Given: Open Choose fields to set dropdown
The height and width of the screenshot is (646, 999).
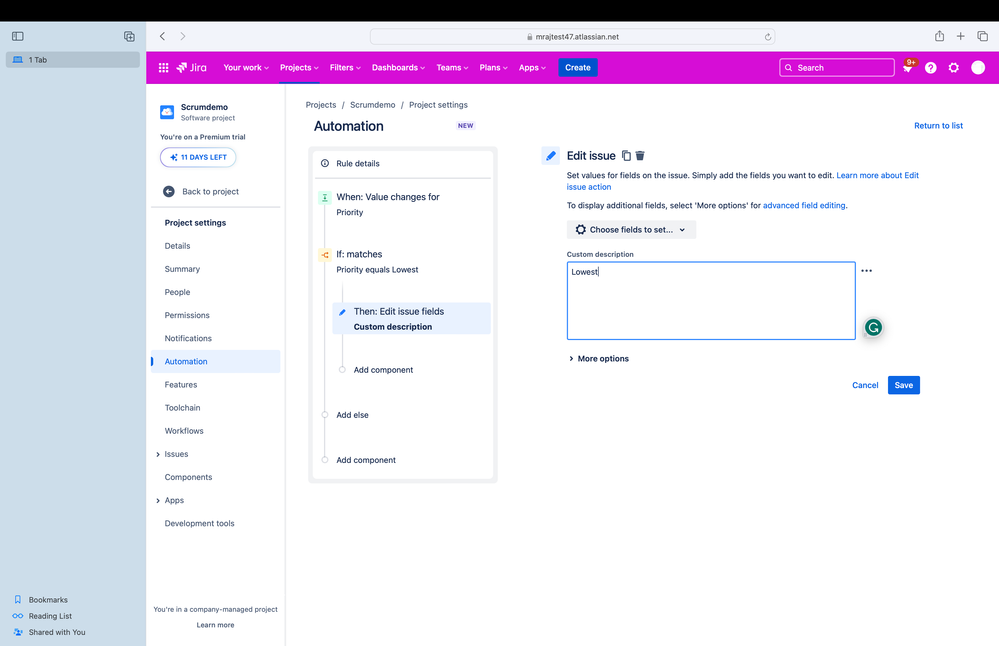Looking at the screenshot, I should [x=631, y=229].
